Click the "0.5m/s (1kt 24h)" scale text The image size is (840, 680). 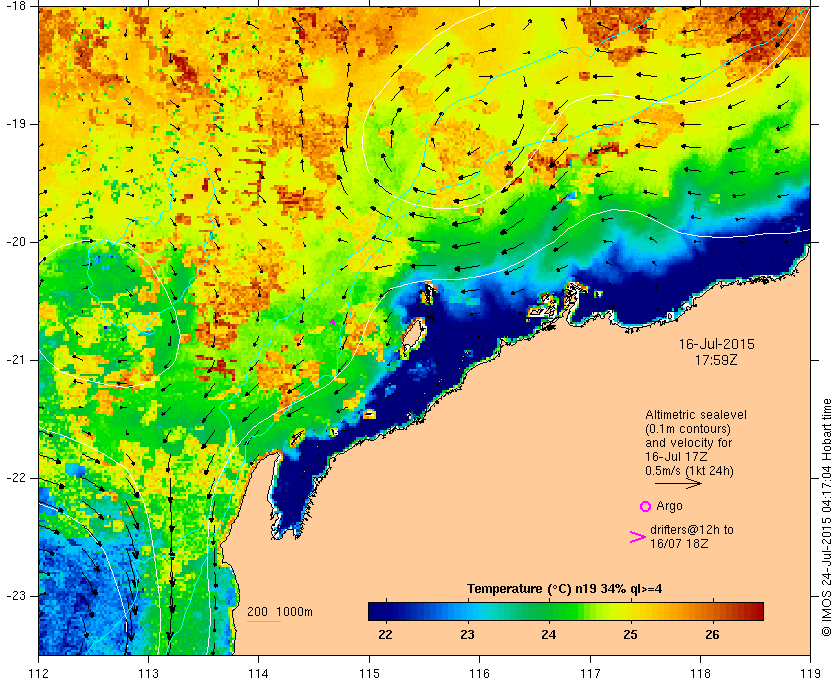tap(689, 471)
